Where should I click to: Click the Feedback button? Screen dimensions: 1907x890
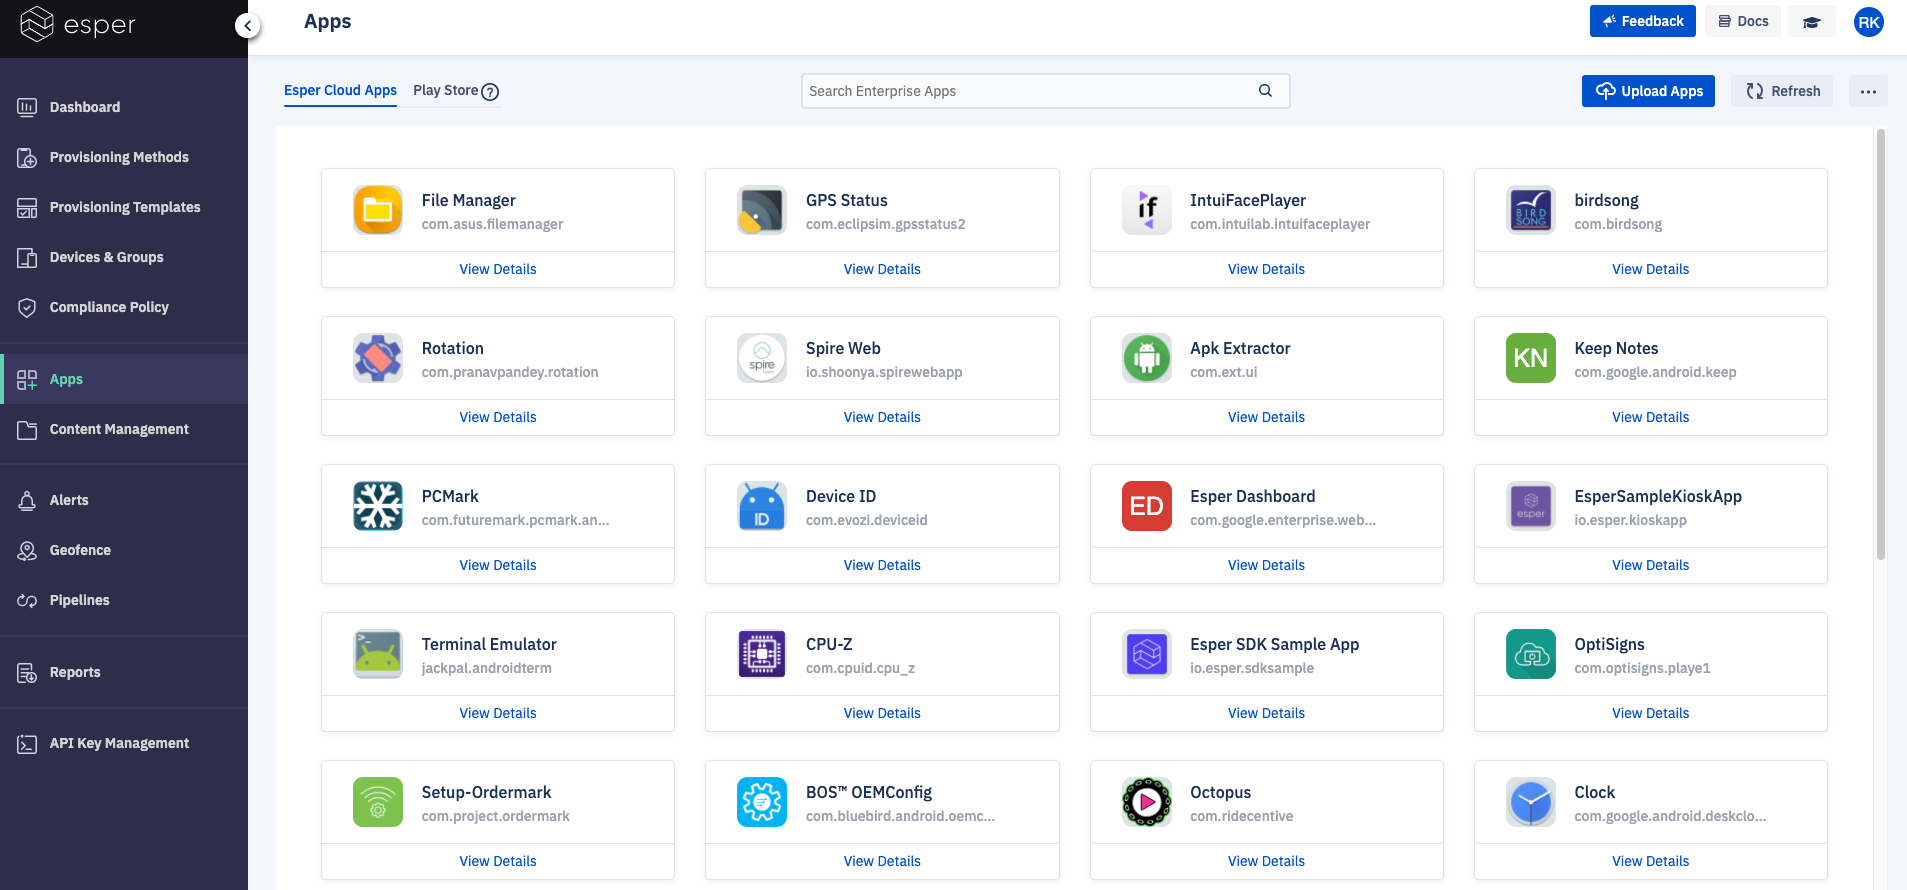pos(1642,21)
